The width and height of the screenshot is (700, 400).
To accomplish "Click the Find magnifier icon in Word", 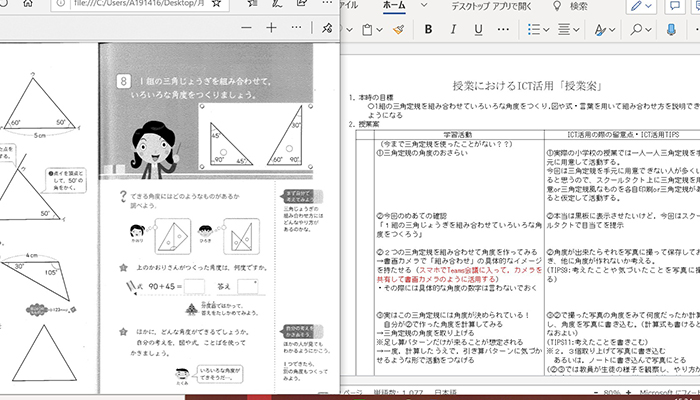I will click(x=636, y=29).
